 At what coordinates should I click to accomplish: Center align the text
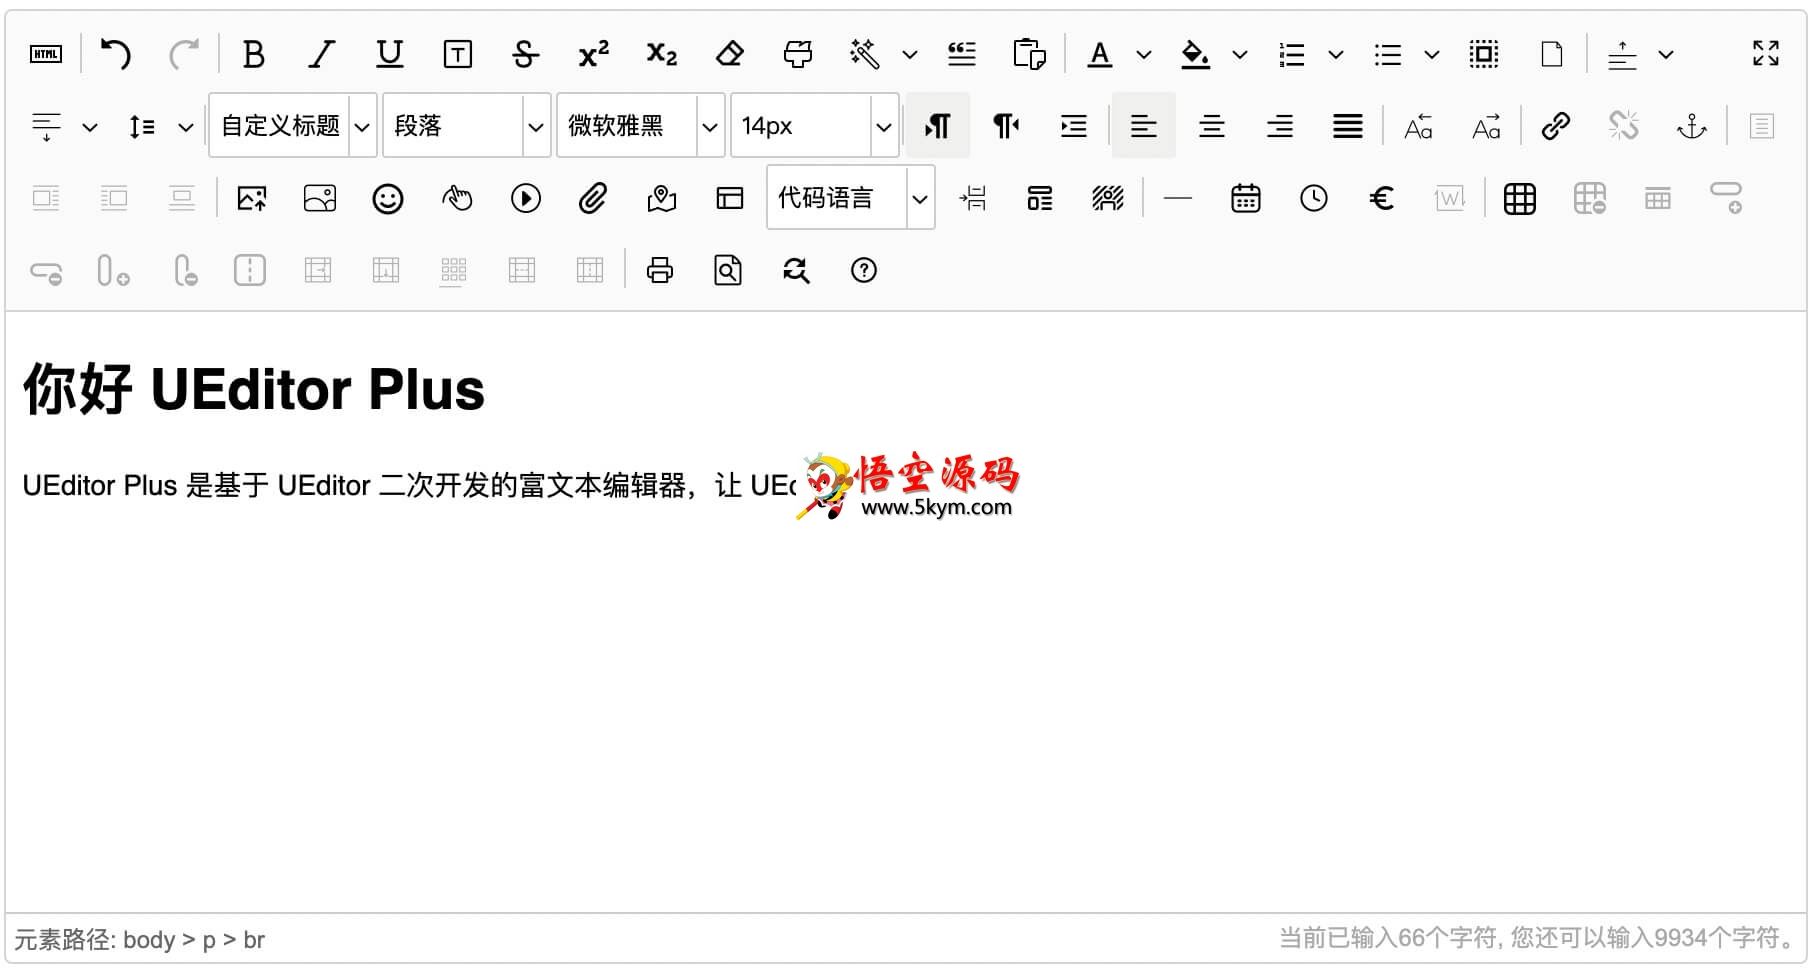tap(1212, 126)
